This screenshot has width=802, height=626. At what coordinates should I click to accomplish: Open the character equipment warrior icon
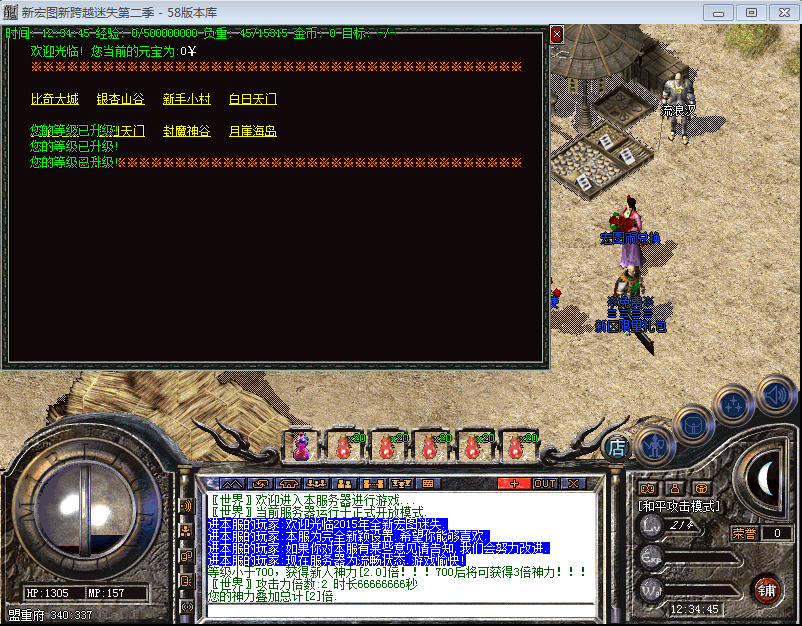coord(654,446)
